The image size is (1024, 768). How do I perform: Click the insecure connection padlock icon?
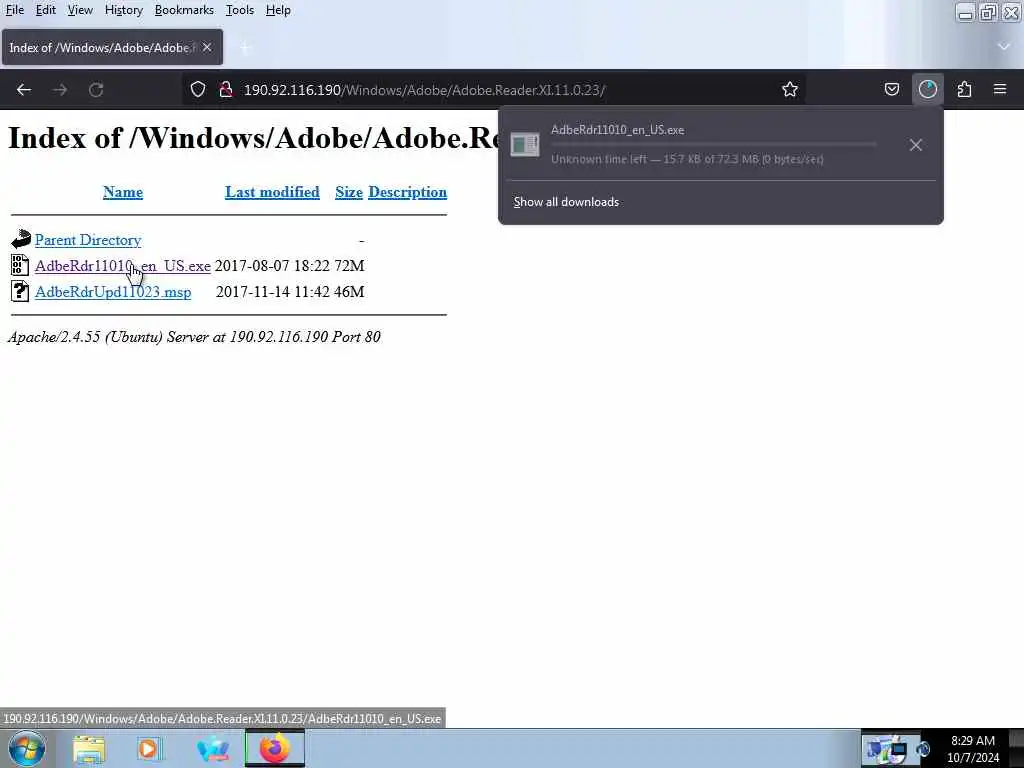click(x=226, y=89)
